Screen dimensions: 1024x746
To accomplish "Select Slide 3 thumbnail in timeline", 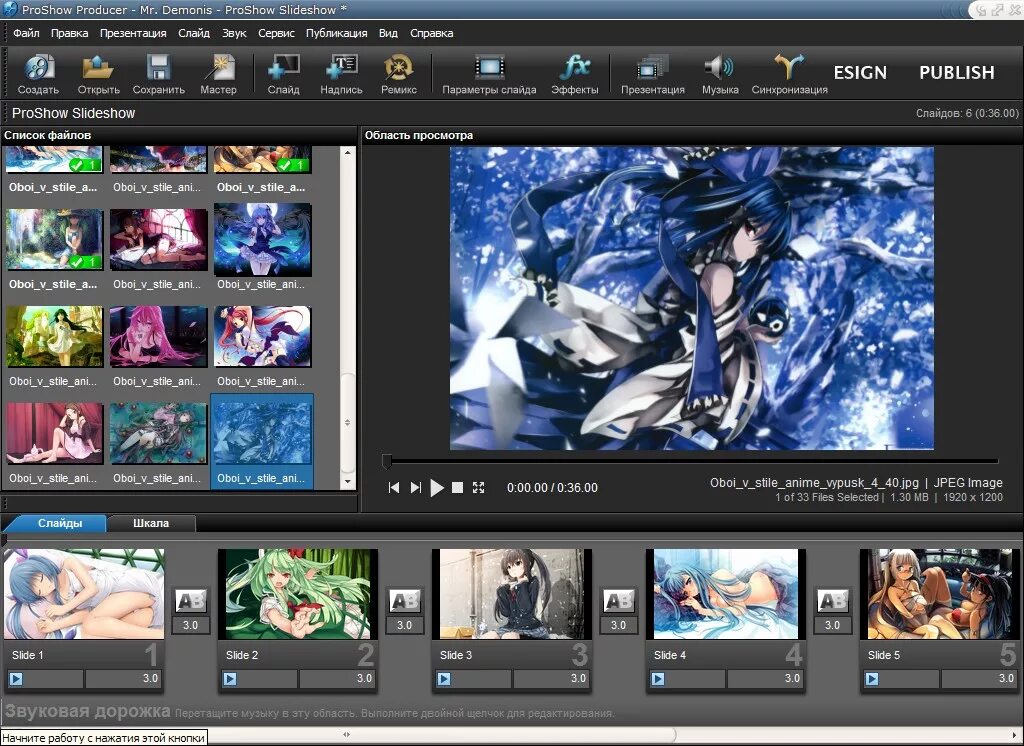I will tap(512, 594).
